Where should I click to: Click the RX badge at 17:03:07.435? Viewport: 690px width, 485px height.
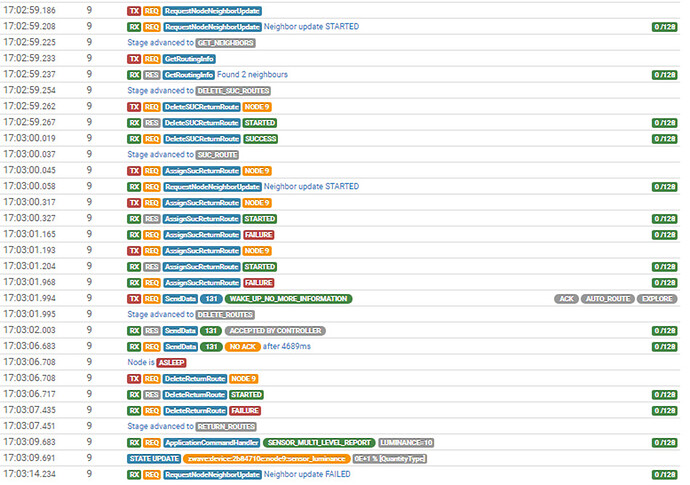pos(134,411)
